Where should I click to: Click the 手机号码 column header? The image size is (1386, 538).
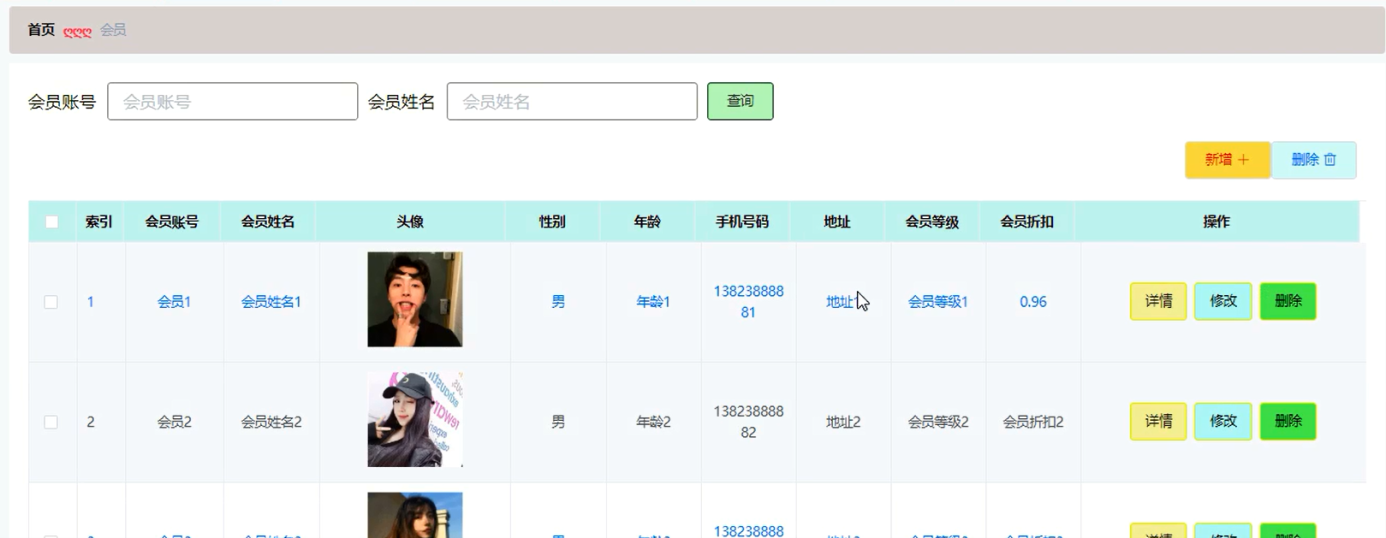pos(742,222)
